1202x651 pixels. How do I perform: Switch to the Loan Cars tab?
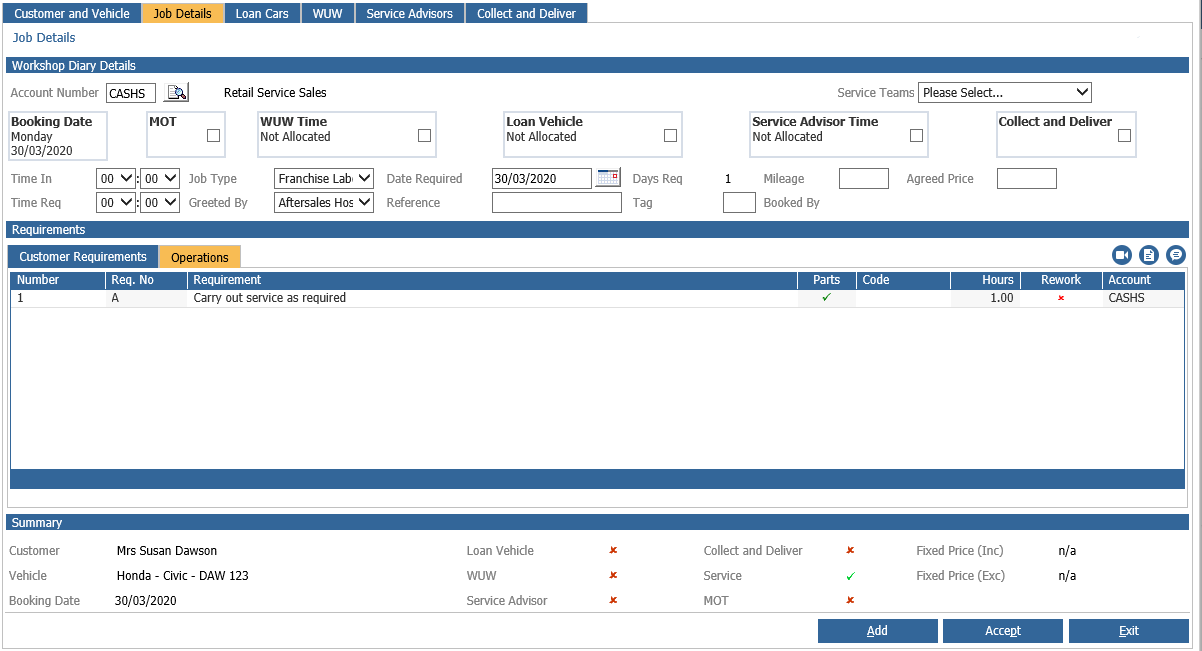[x=262, y=14]
